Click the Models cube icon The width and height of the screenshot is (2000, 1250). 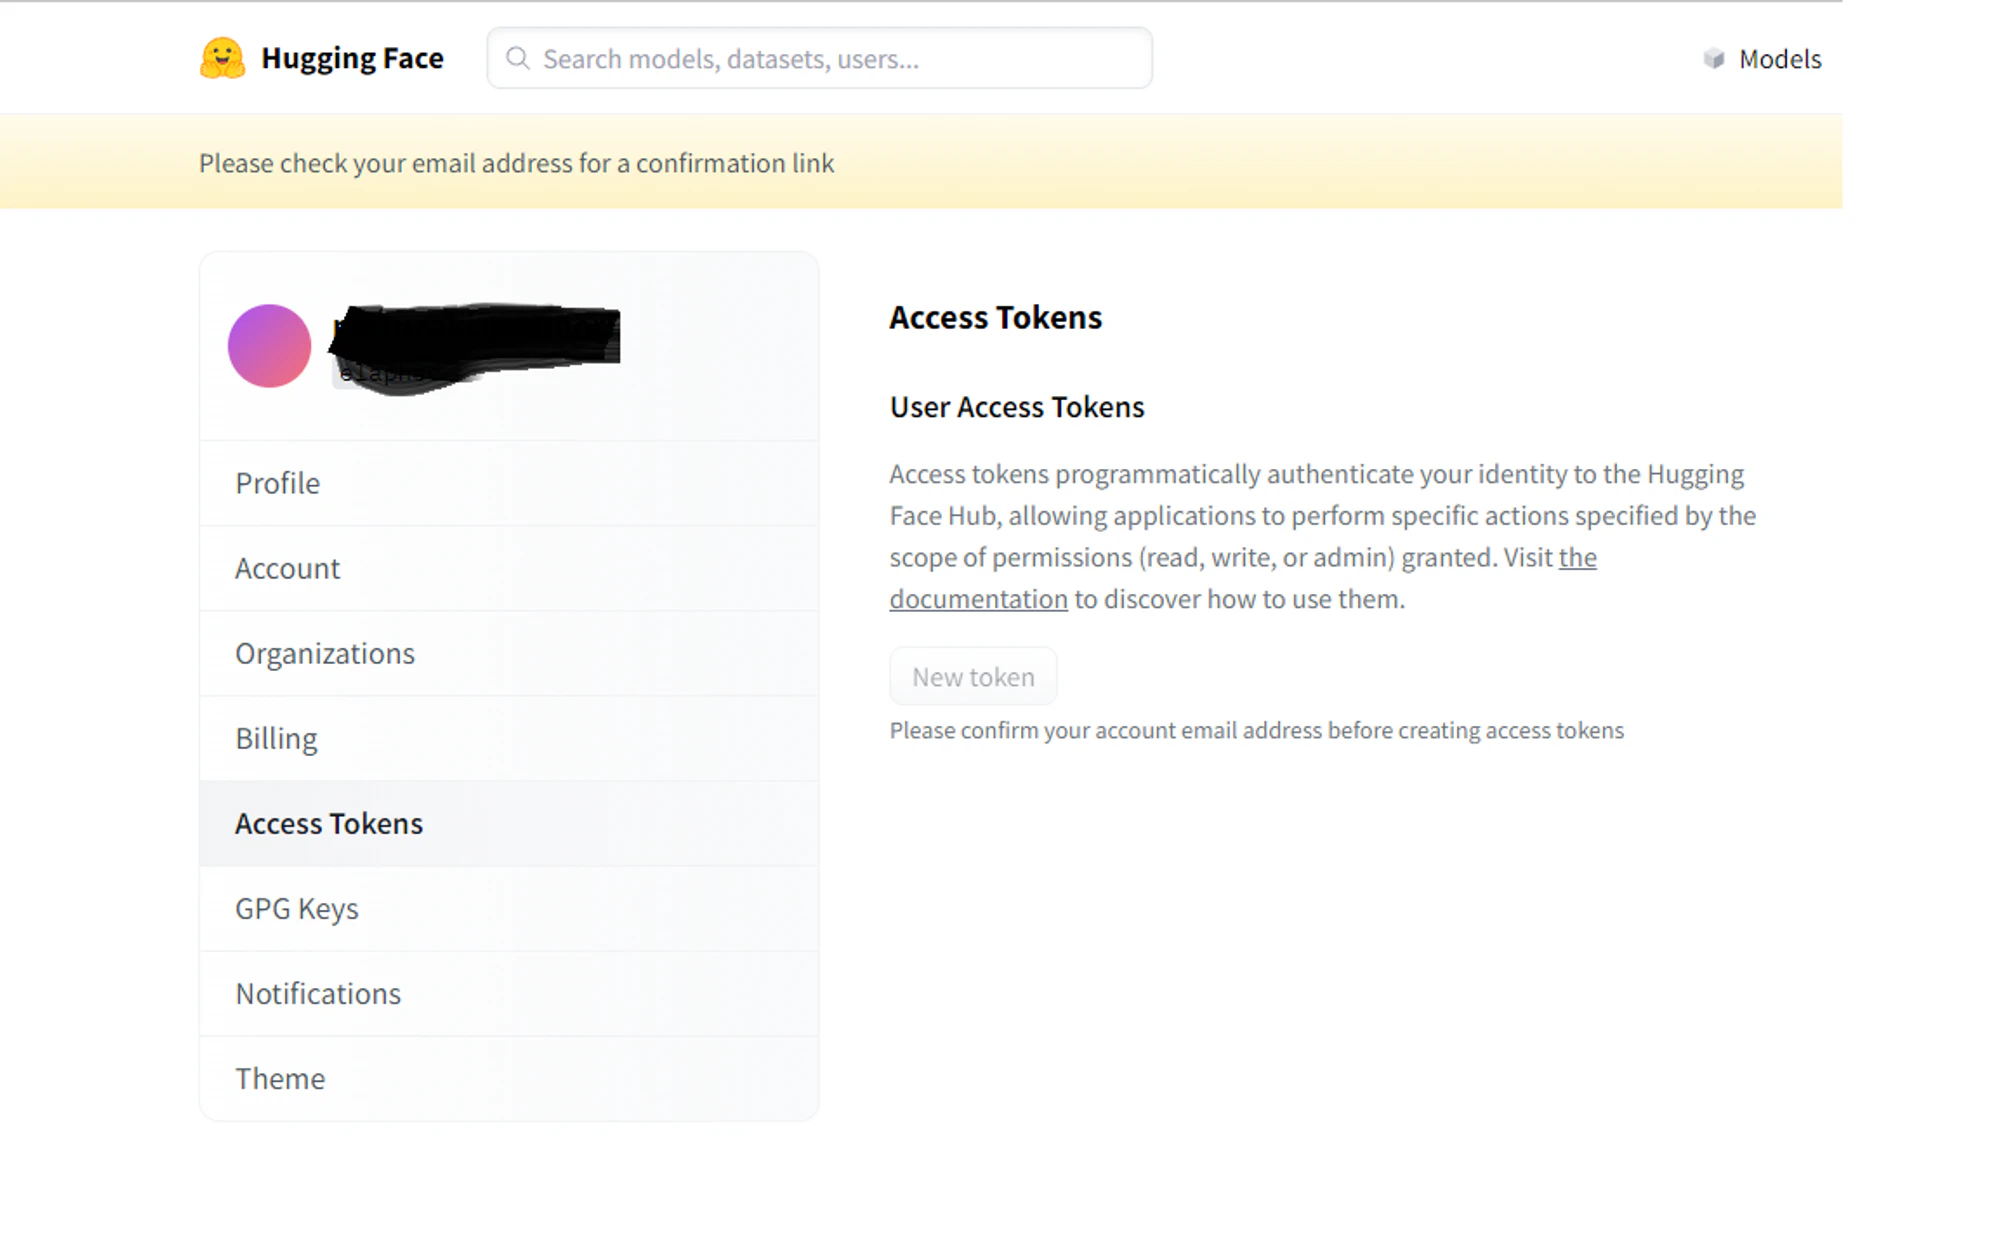[x=1714, y=59]
